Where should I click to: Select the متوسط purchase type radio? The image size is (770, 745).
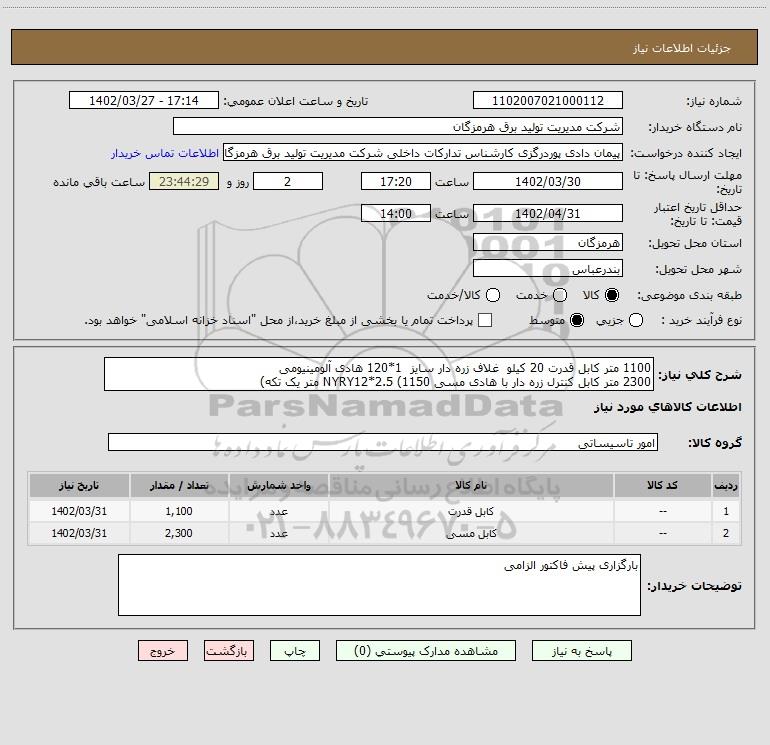click(577, 320)
